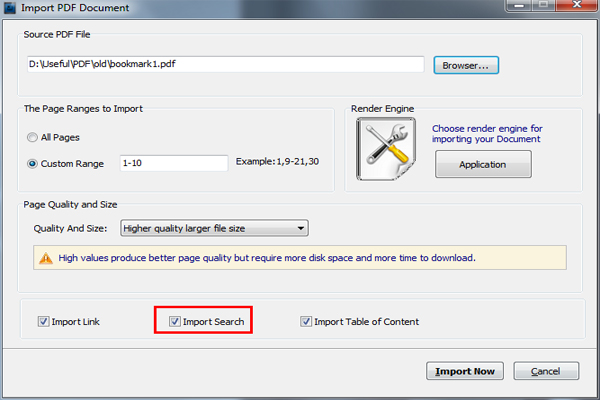Click the Application render engine button
Image resolution: width=600 pixels, height=400 pixels.
[483, 164]
